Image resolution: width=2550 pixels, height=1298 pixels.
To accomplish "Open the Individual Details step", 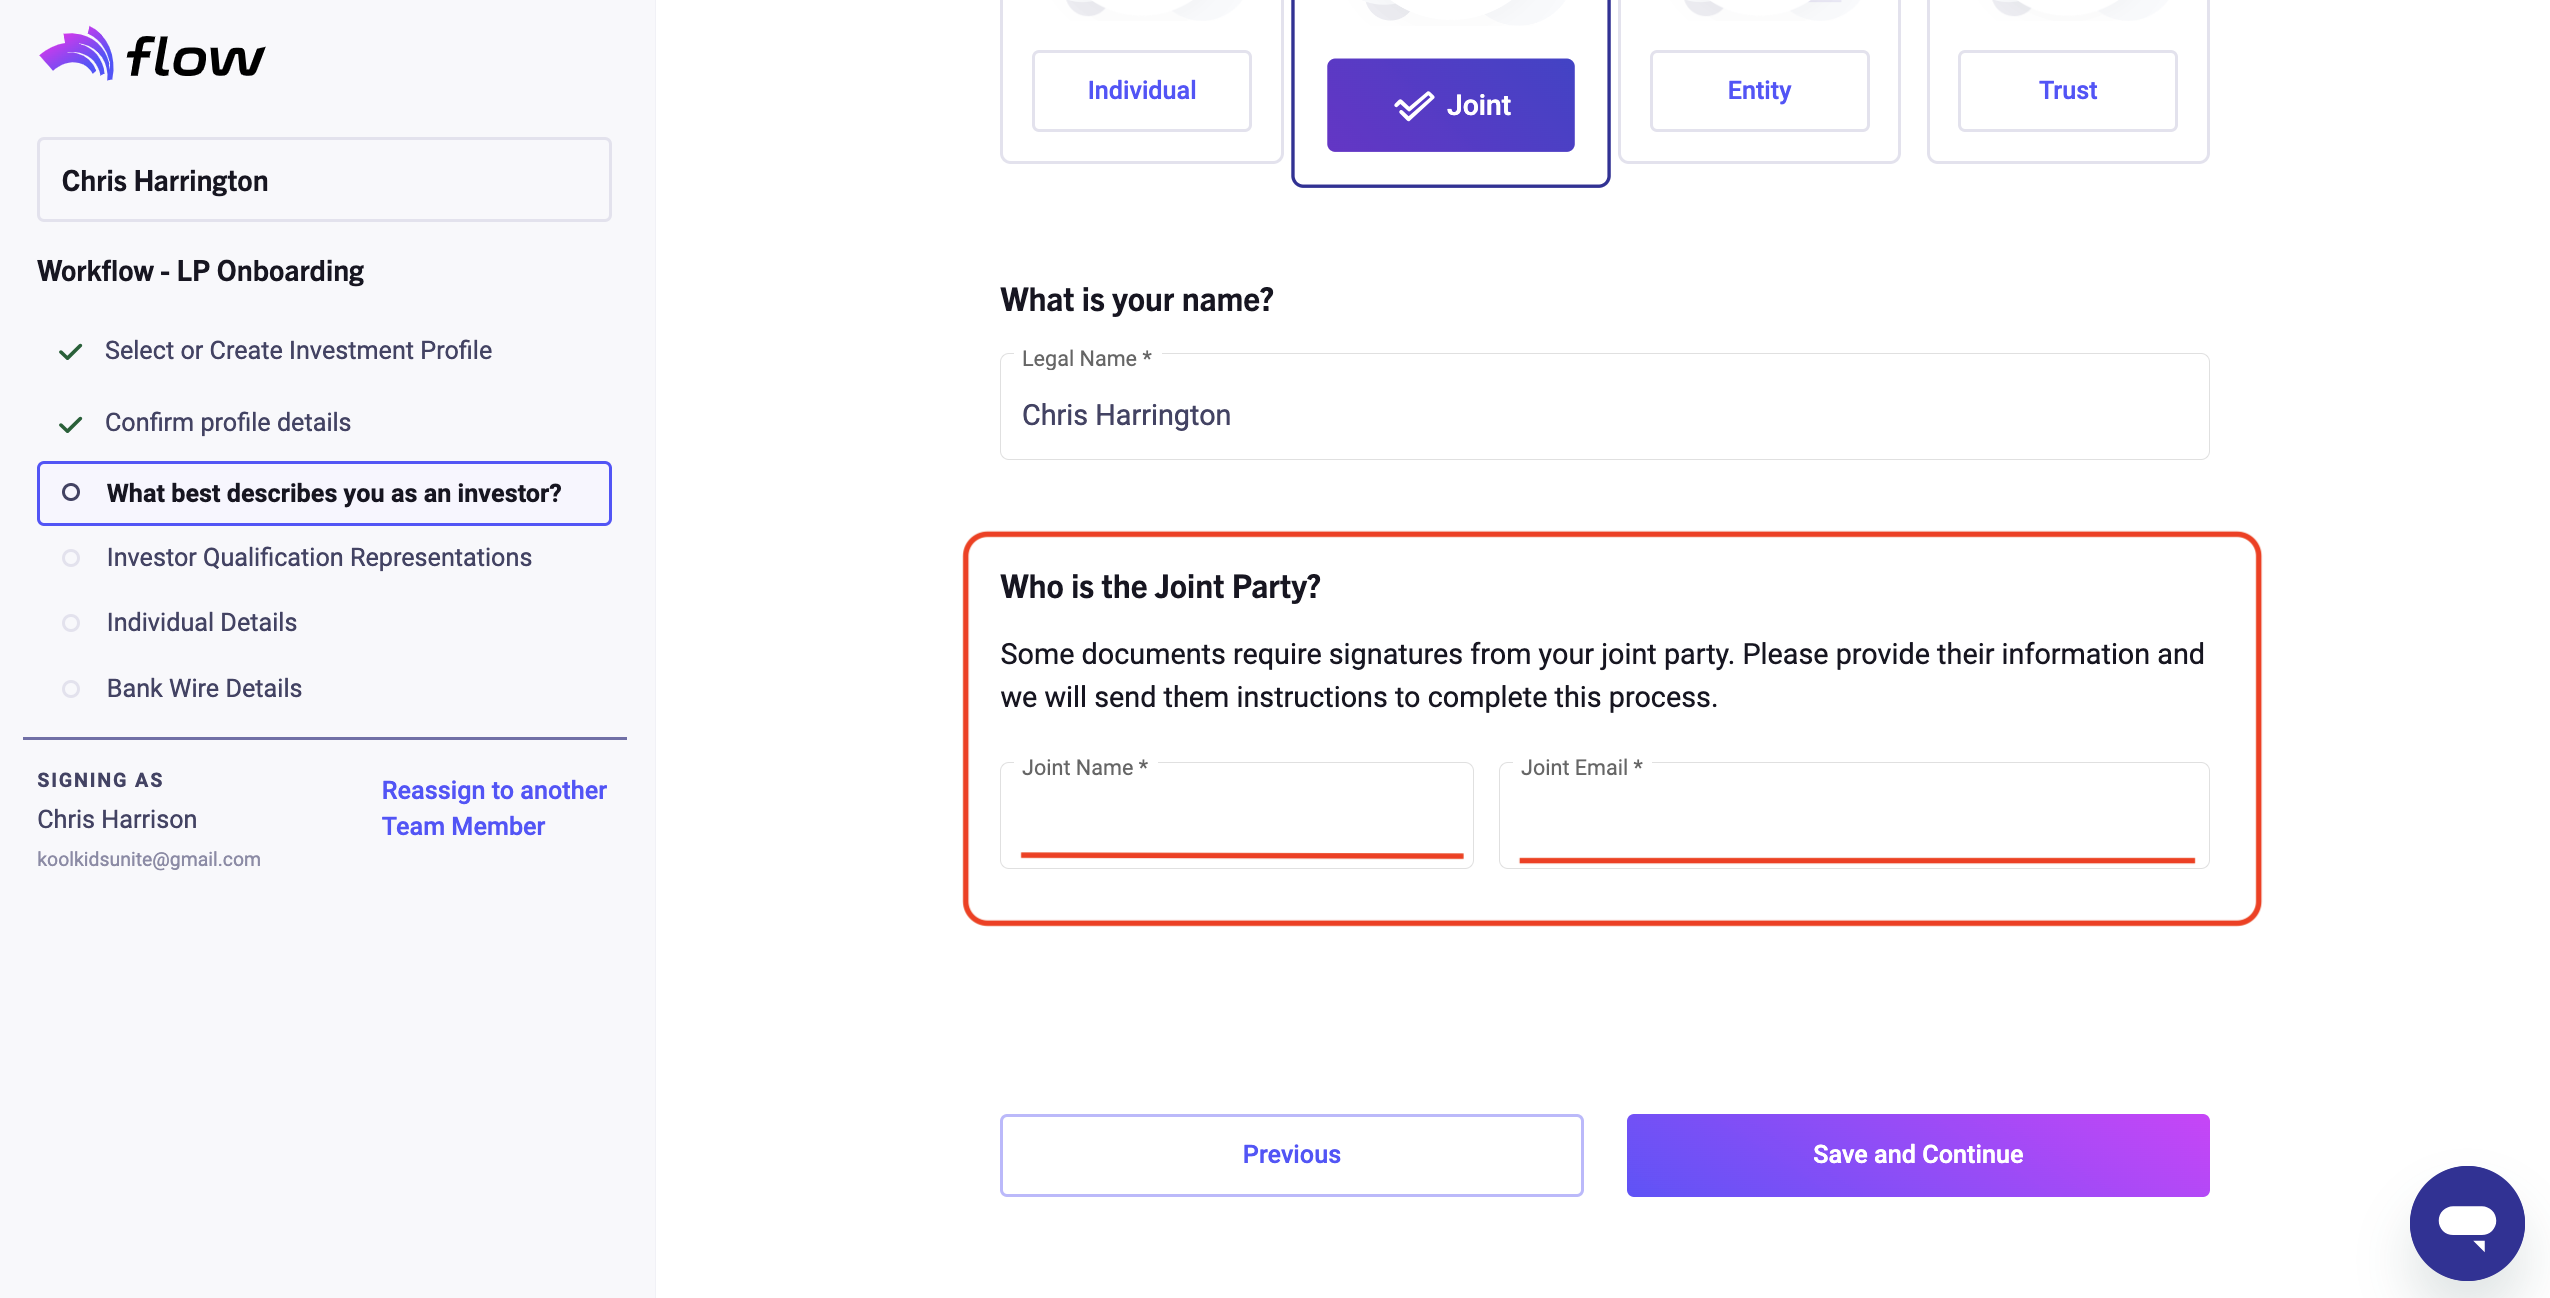I will [202, 622].
